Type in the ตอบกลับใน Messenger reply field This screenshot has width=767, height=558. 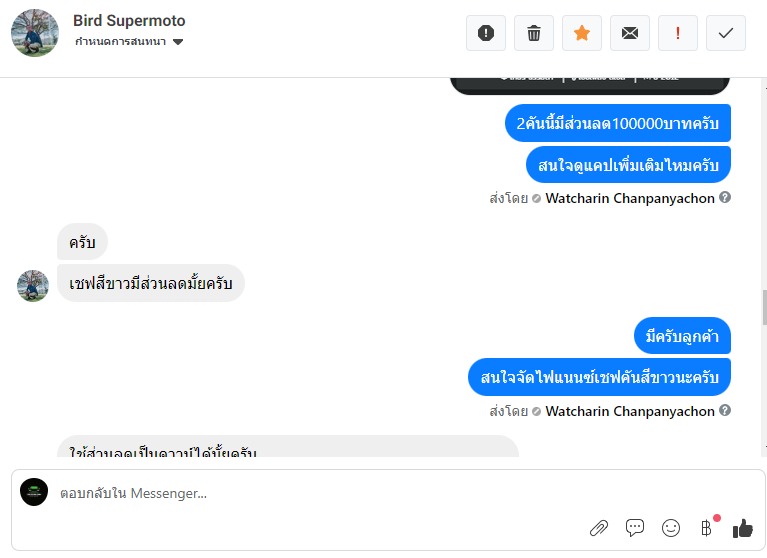coord(300,493)
